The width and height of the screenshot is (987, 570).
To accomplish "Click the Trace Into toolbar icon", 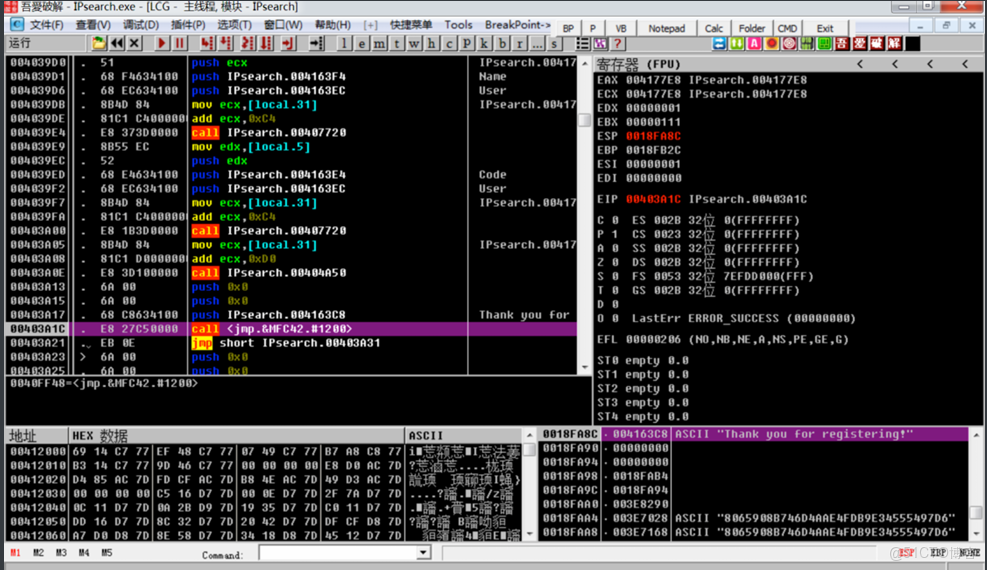I will tap(248, 43).
